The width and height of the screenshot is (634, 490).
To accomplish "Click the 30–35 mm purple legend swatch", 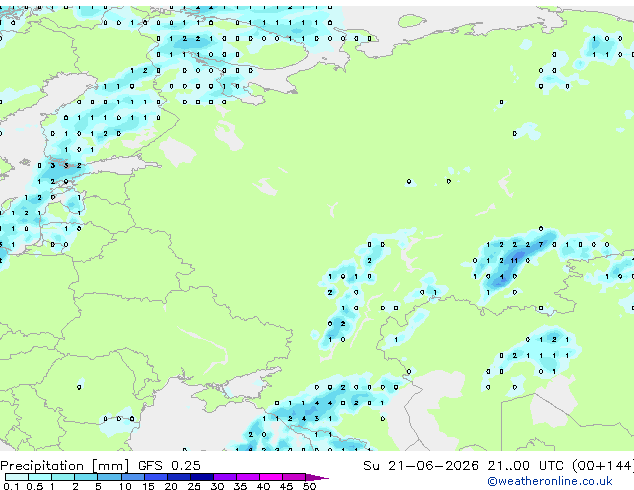I will (225, 477).
